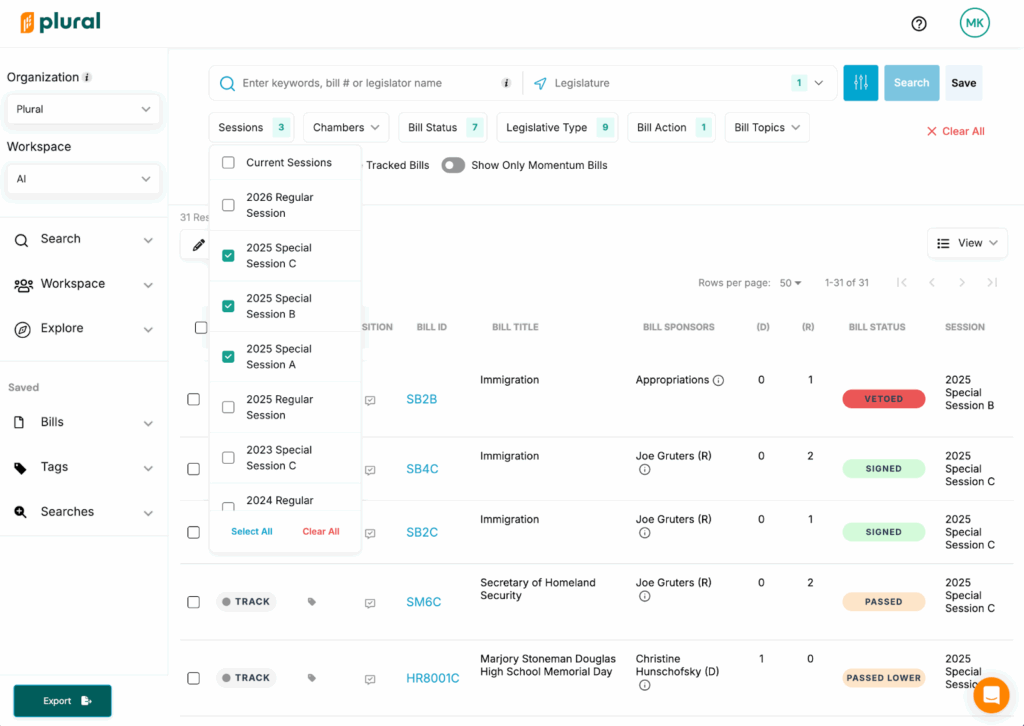Expand the Bill Topics filter dropdown
This screenshot has width=1024, height=726.
click(766, 128)
